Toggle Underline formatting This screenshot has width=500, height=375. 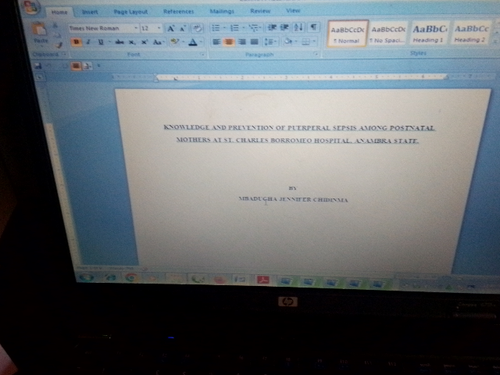pyautogui.click(x=101, y=42)
